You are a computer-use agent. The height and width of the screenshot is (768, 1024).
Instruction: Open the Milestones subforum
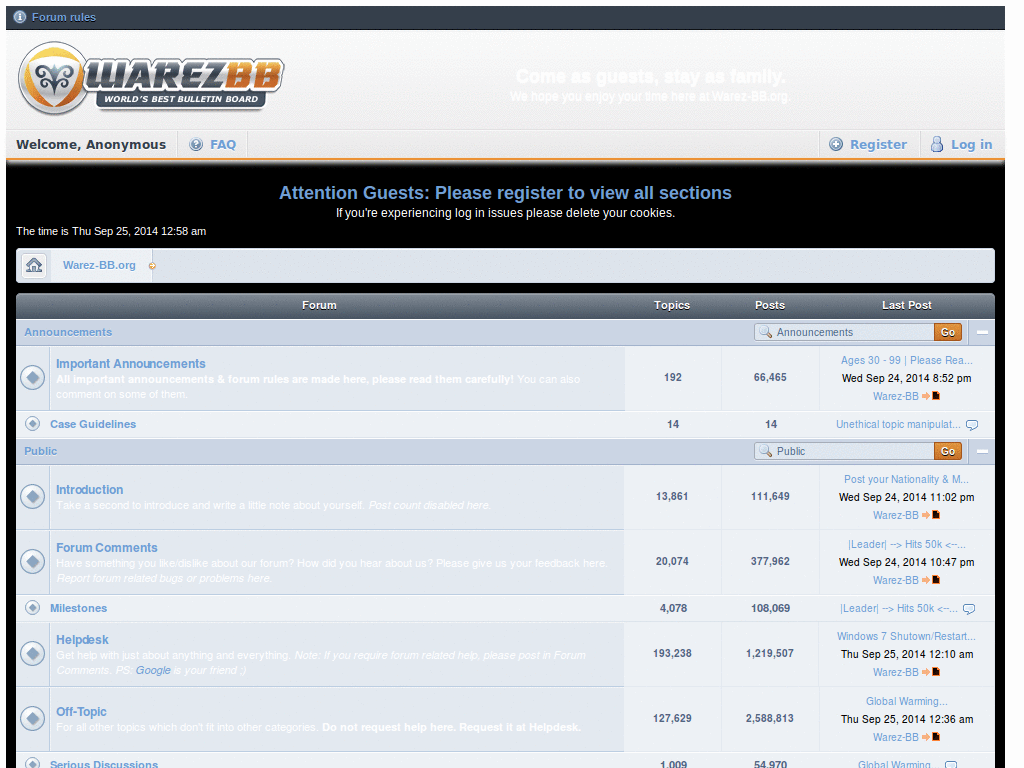click(x=78, y=608)
